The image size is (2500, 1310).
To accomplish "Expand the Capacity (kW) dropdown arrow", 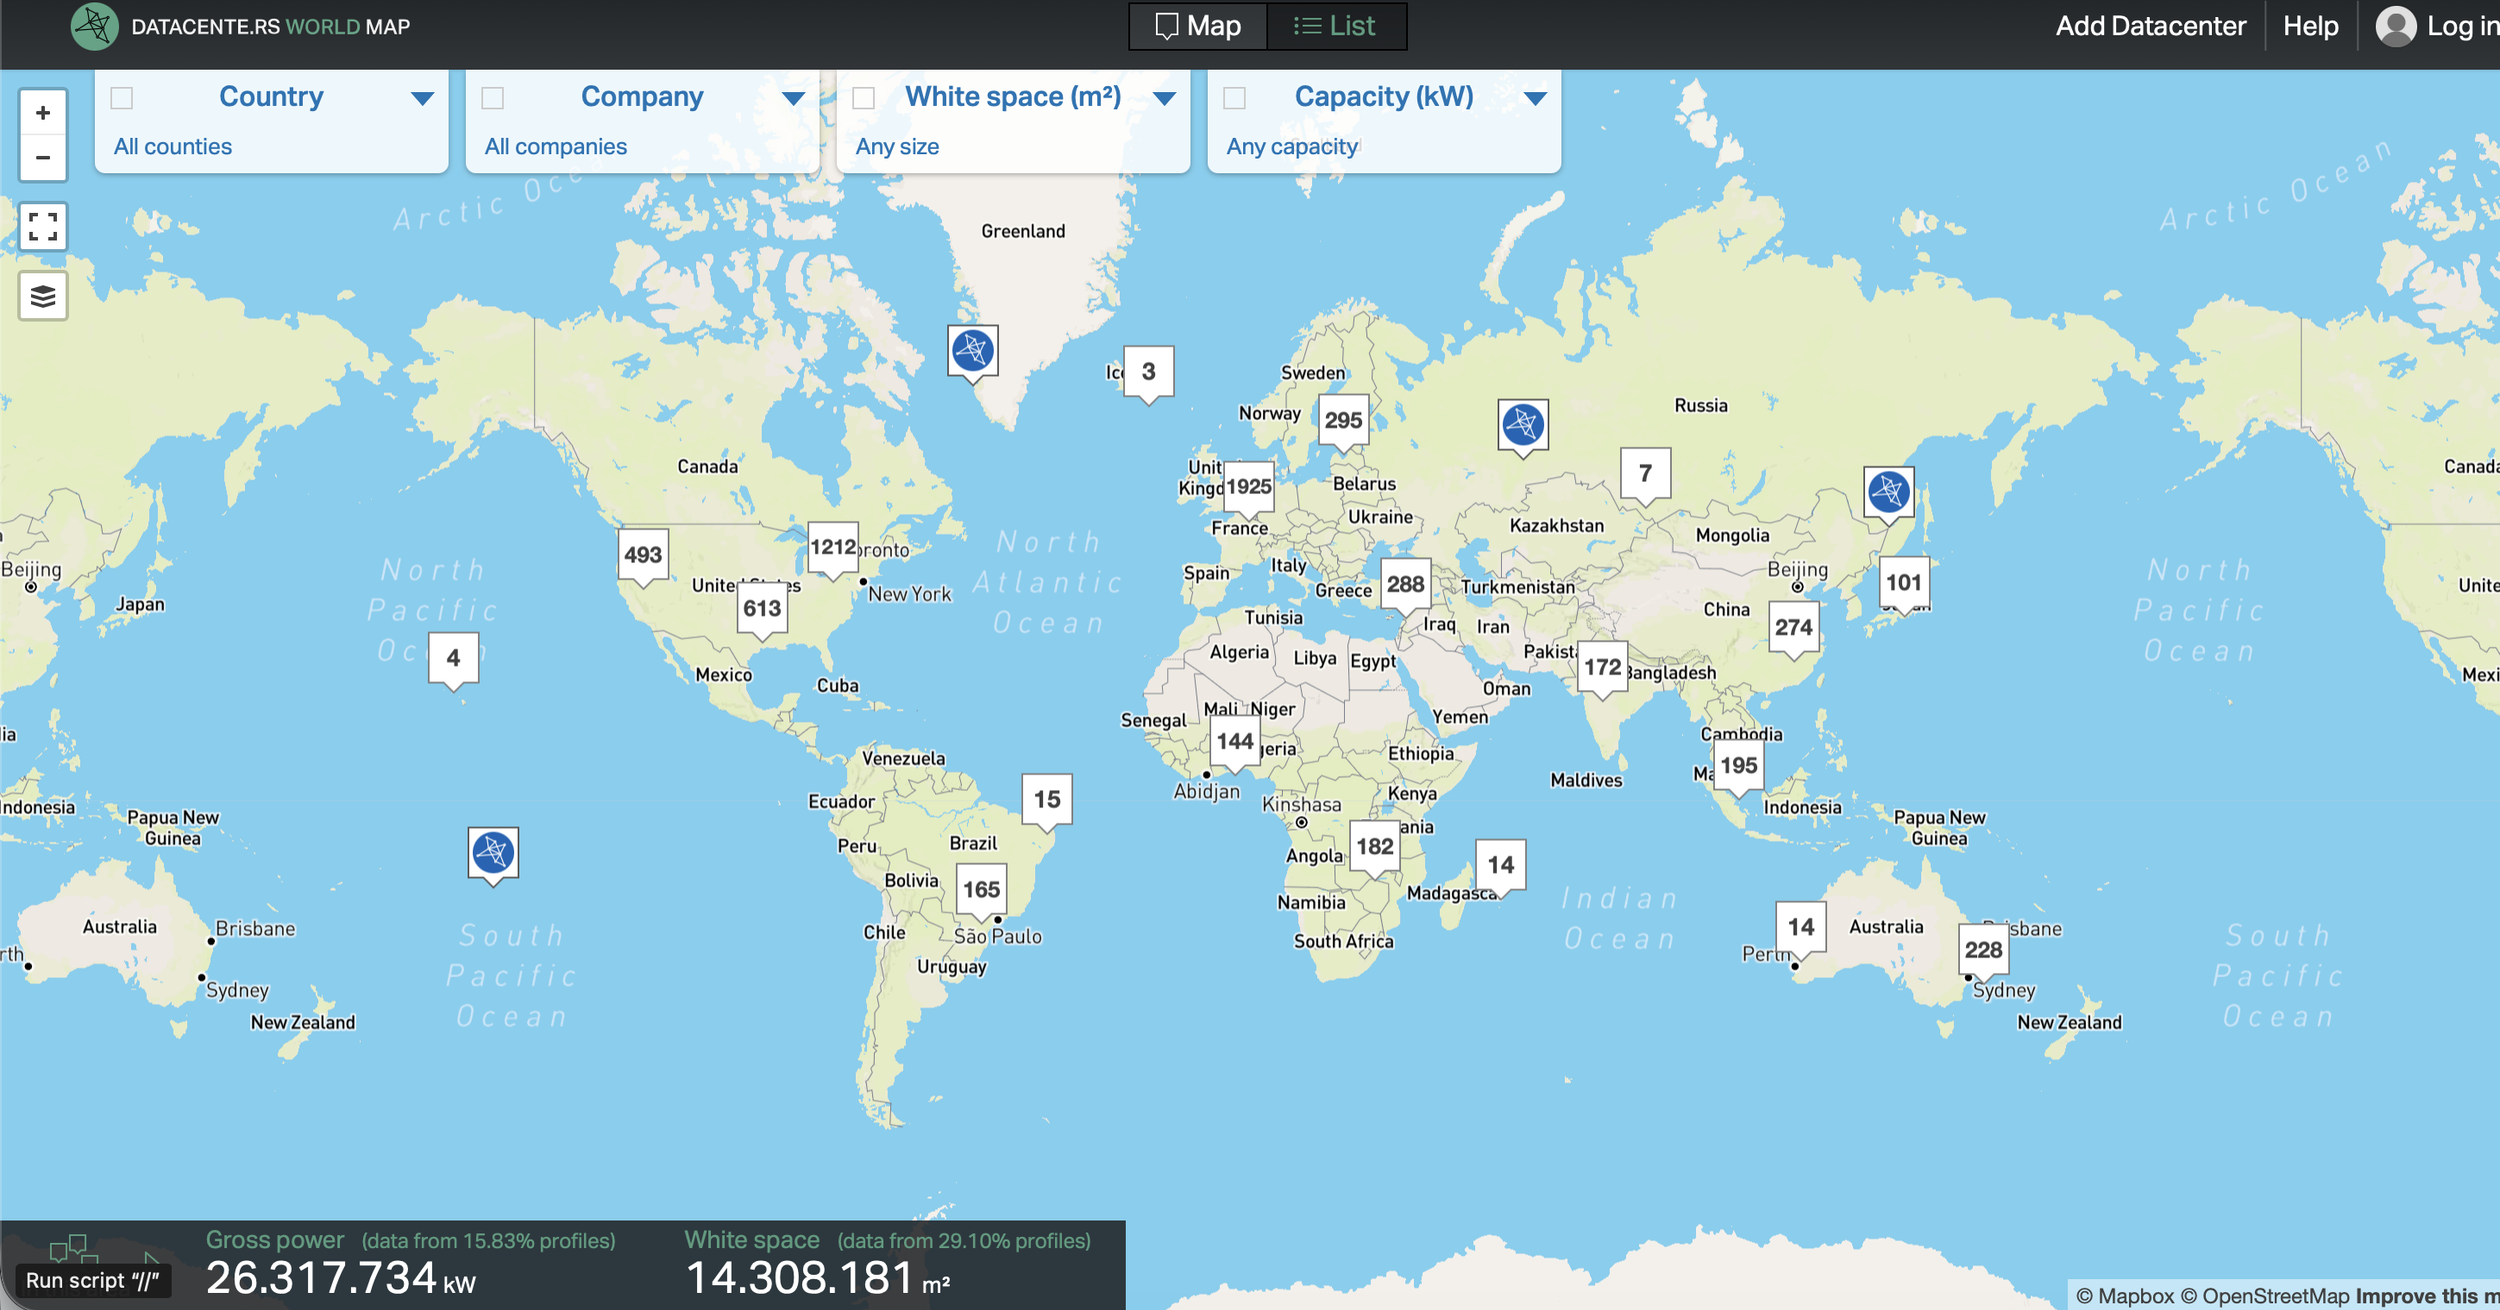I will (1535, 98).
